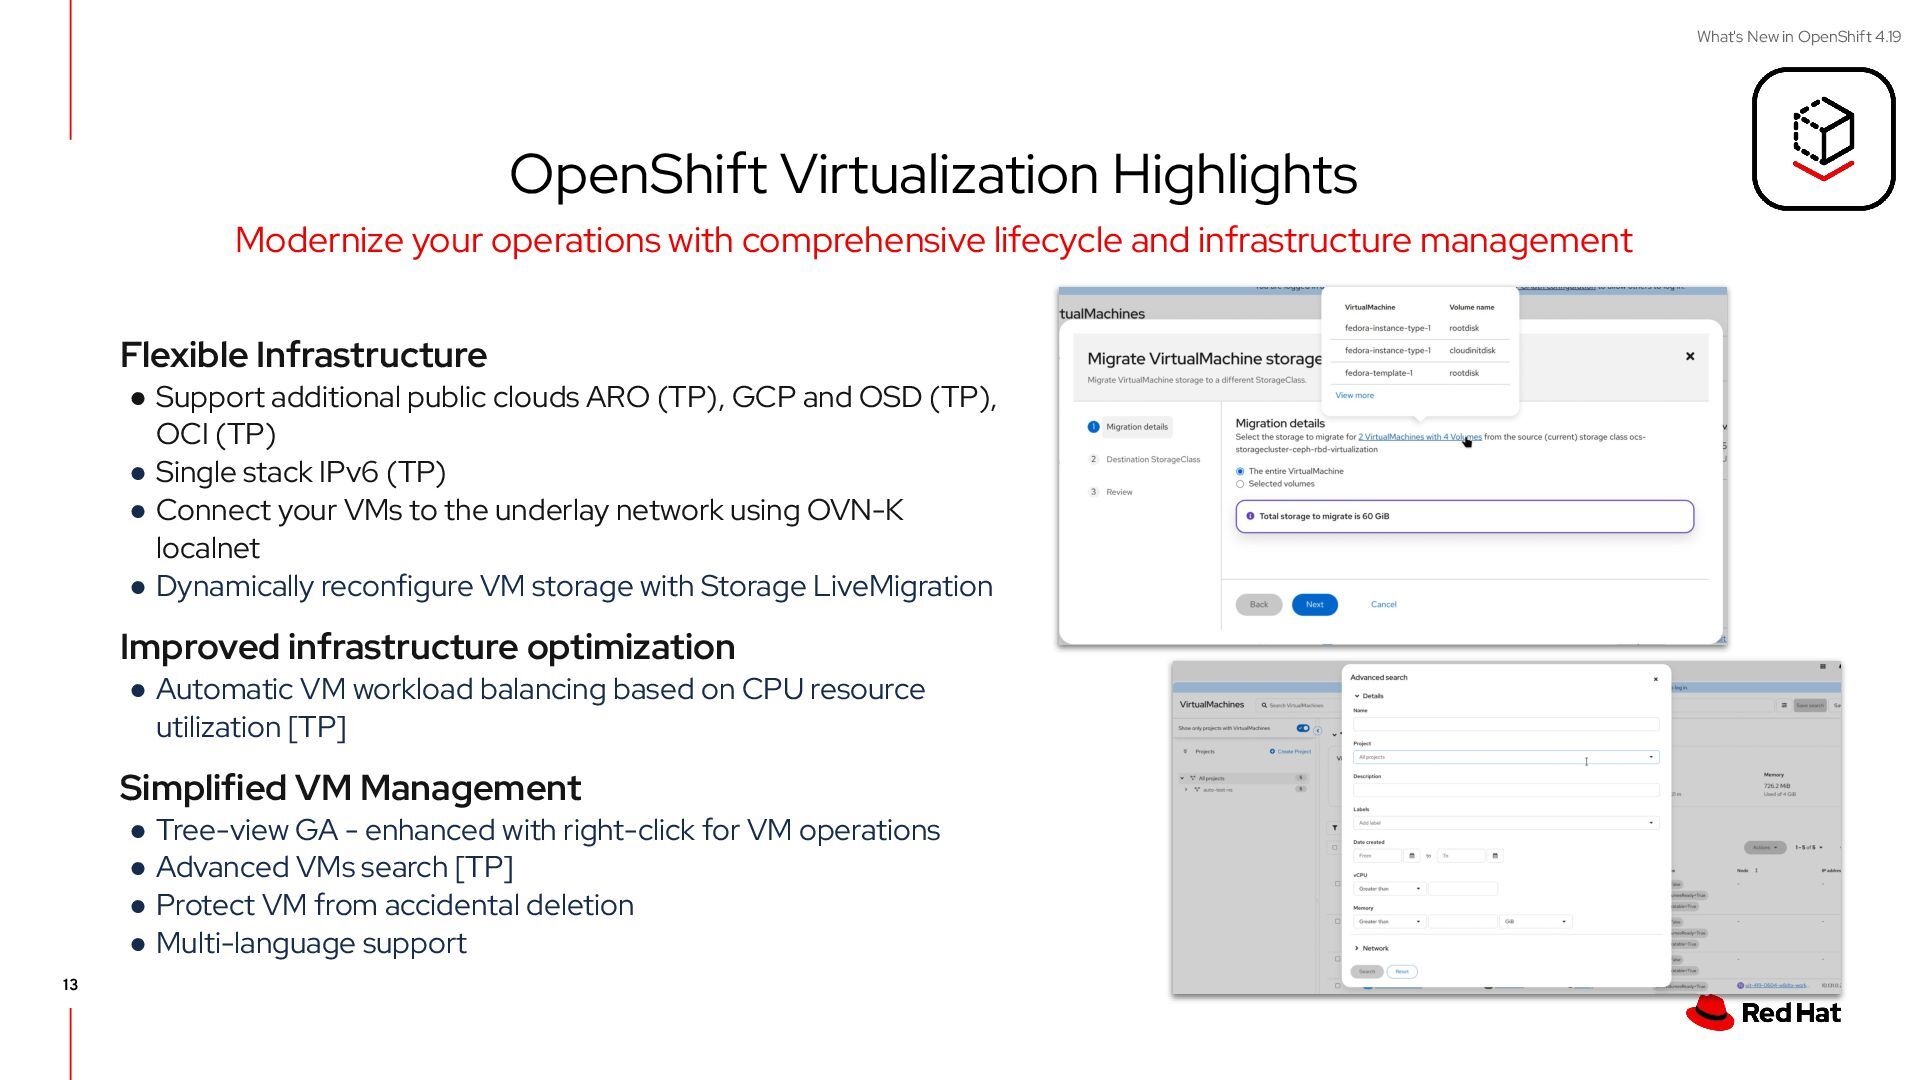
Task: Click the Advanced VMs search [TP] bullet
Action: [335, 867]
